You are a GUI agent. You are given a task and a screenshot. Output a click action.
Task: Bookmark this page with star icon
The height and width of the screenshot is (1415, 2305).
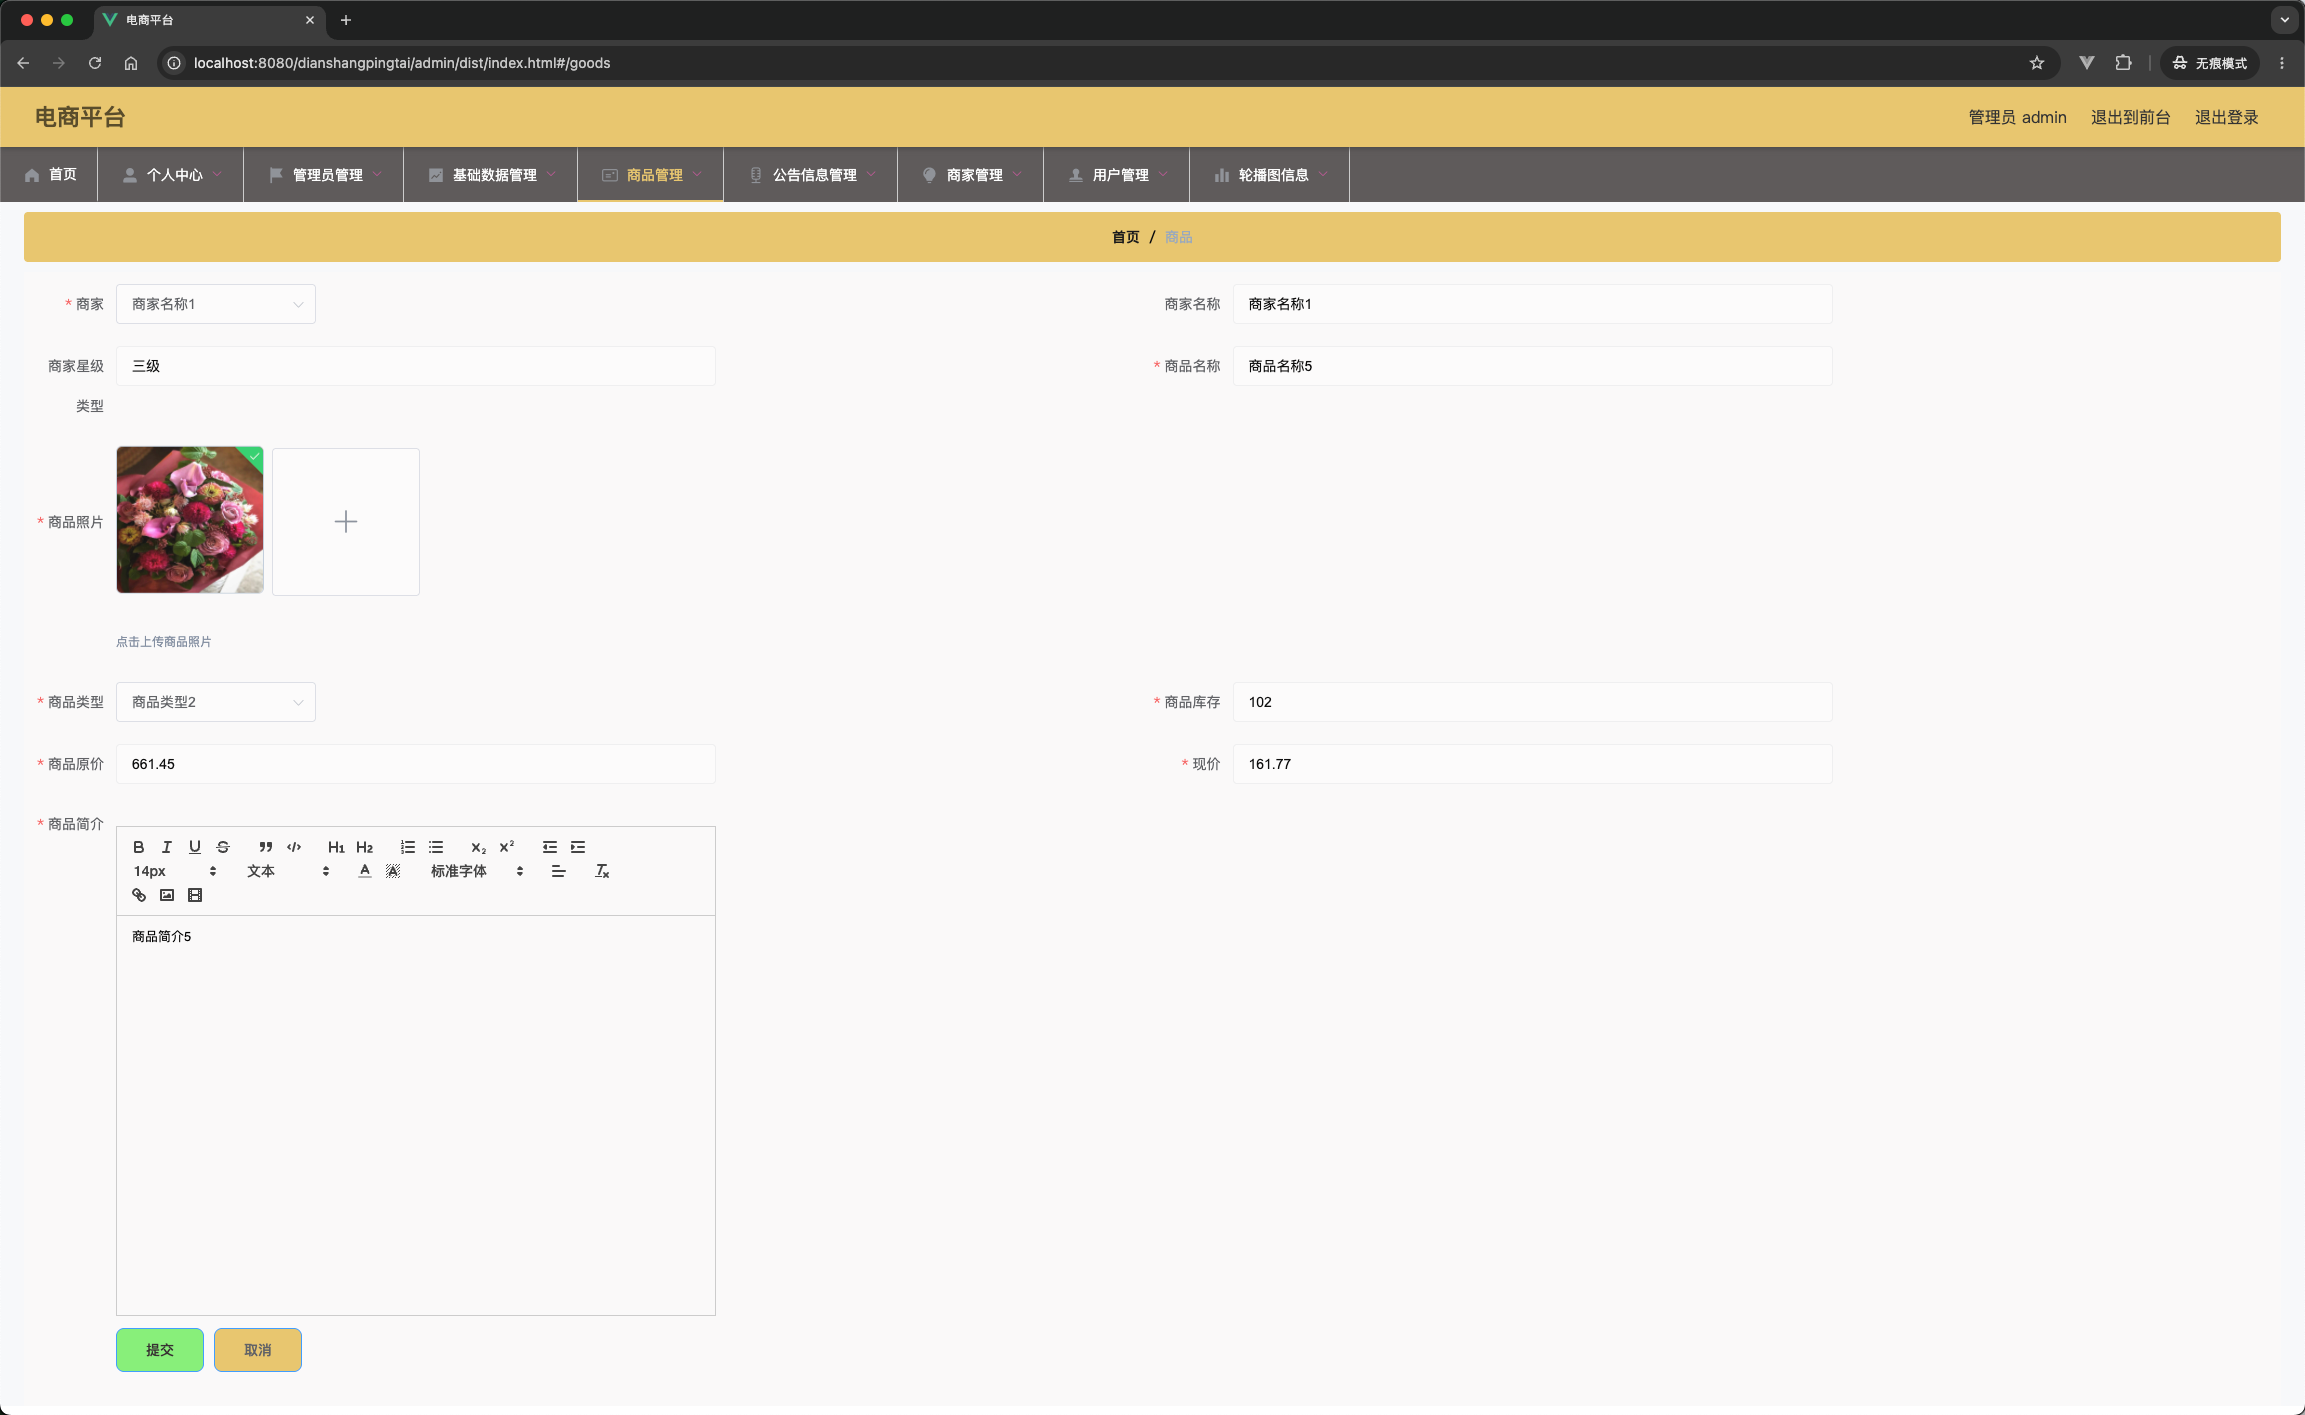click(2037, 63)
